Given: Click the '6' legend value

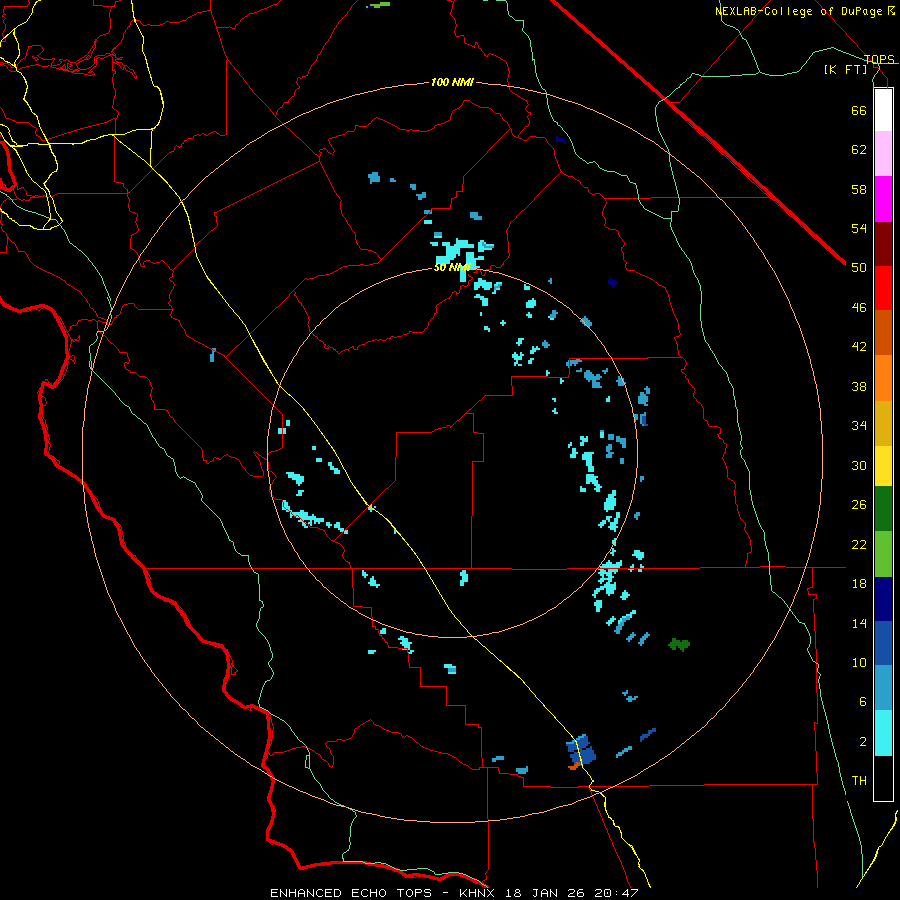Looking at the screenshot, I should (862, 702).
